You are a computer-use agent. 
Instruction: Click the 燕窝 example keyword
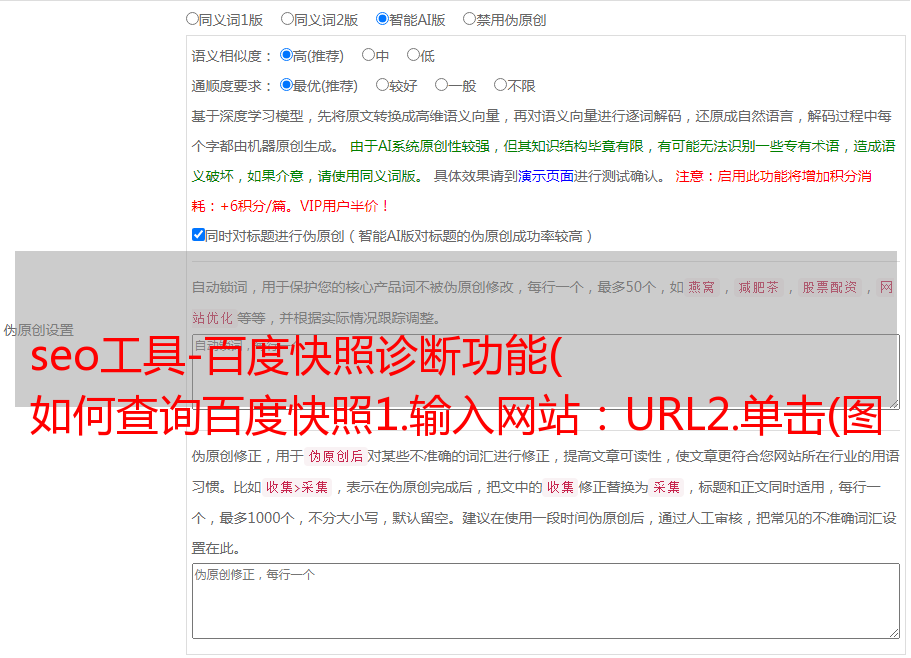701,287
